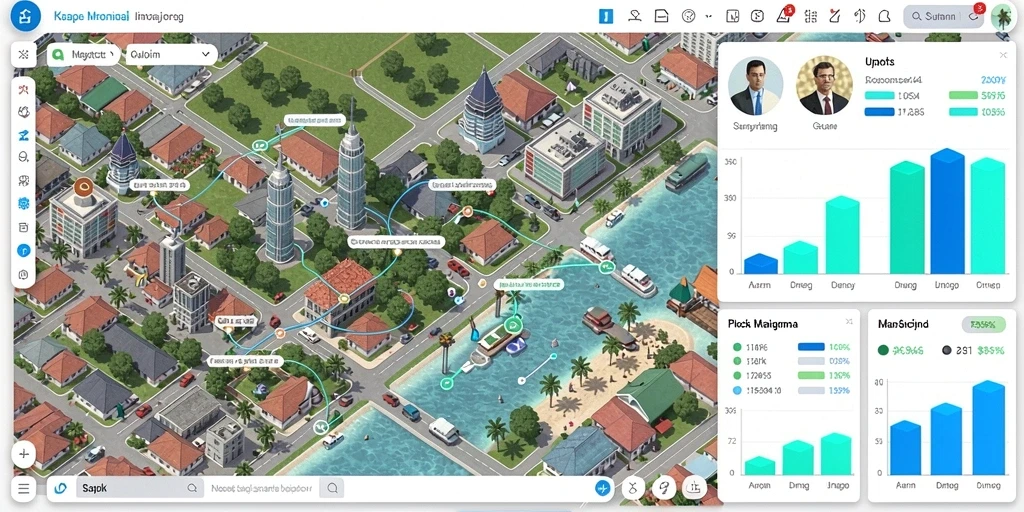The width and height of the screenshot is (1024, 512).
Task: Click the dark green dot first in Plock Maigama
Action: [737, 347]
